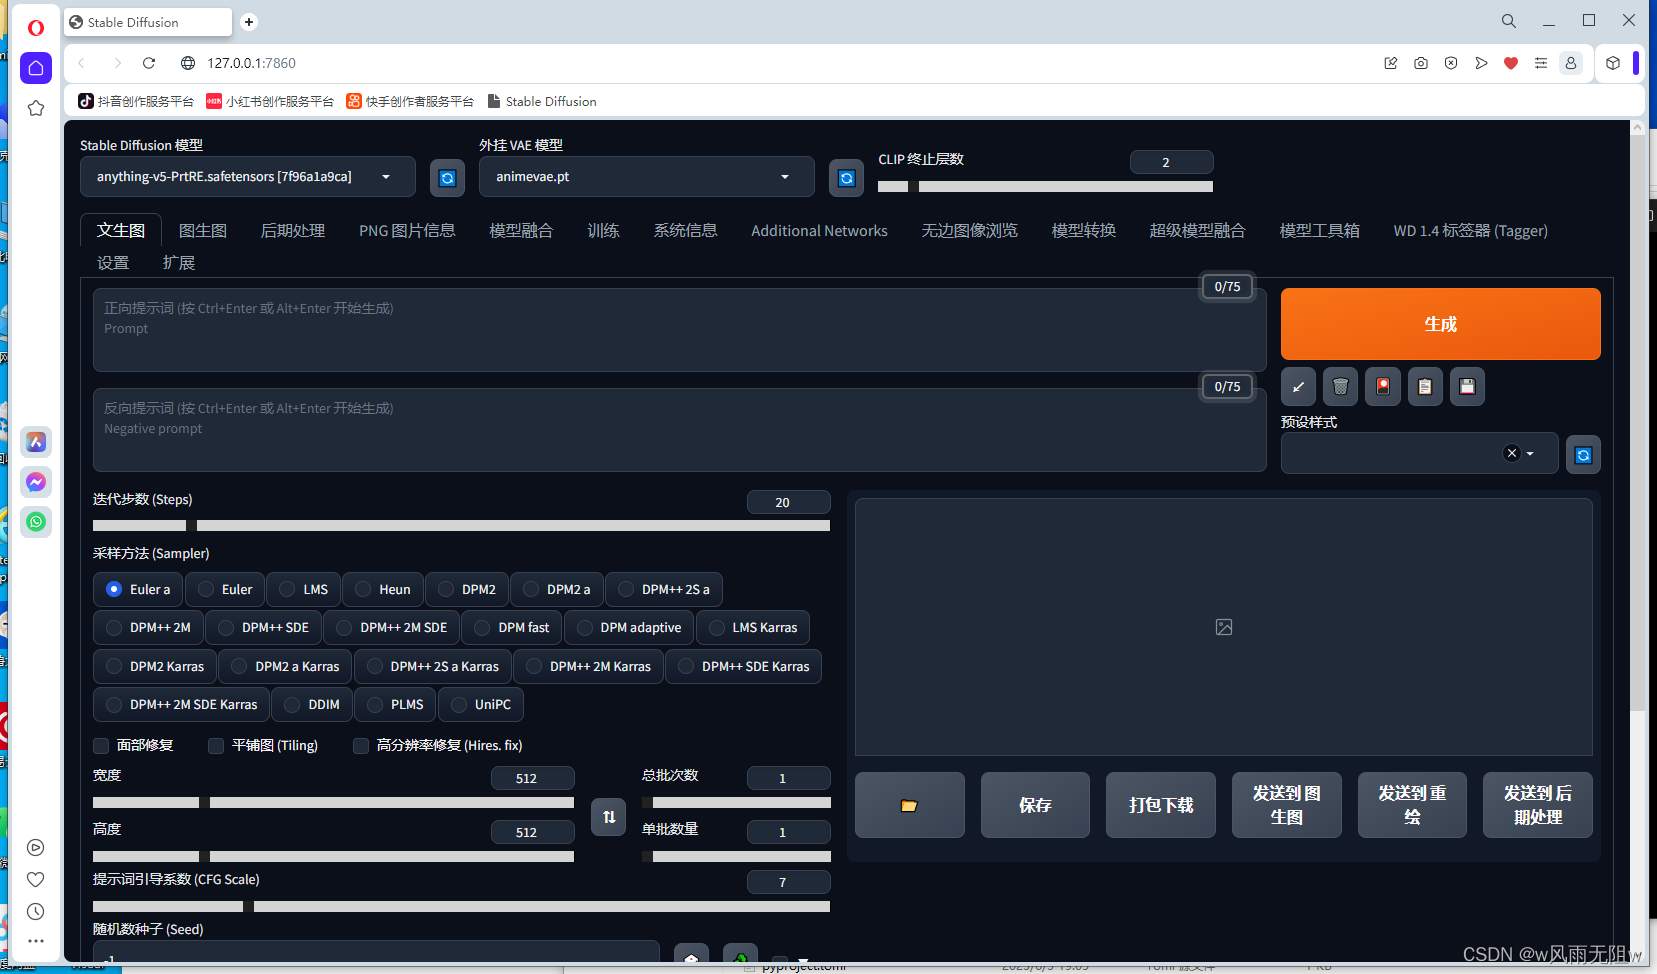Open history clock icon in sidebar
Viewport: 1657px width, 974px height.
click(x=36, y=912)
